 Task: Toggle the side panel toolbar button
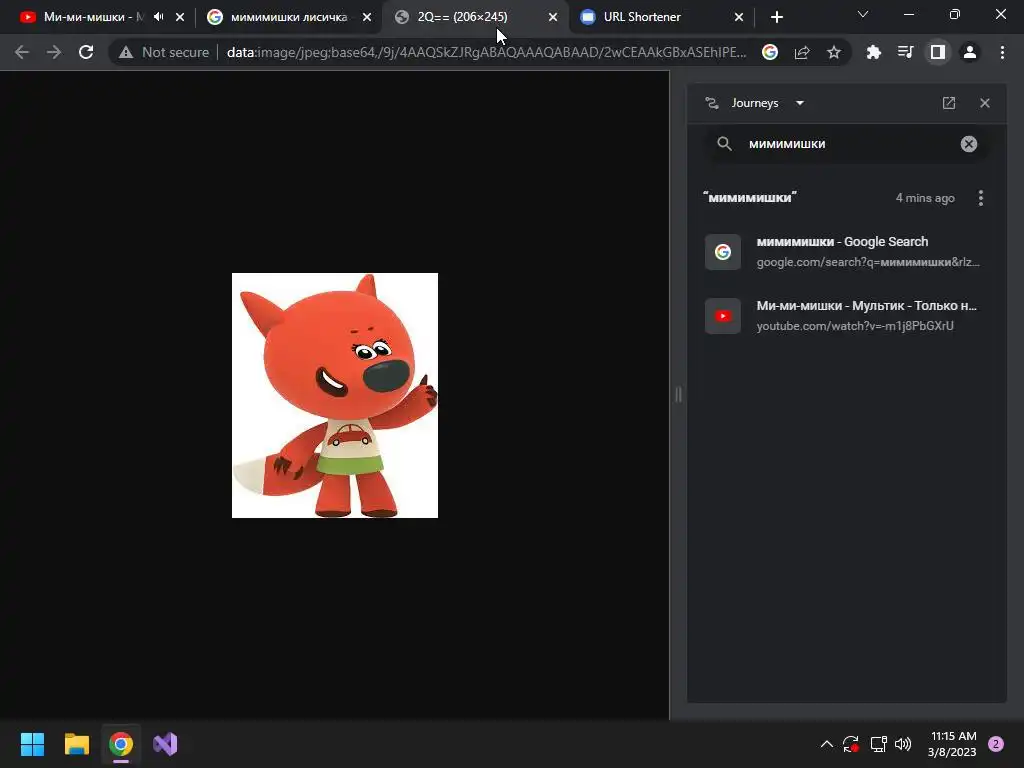coord(938,52)
